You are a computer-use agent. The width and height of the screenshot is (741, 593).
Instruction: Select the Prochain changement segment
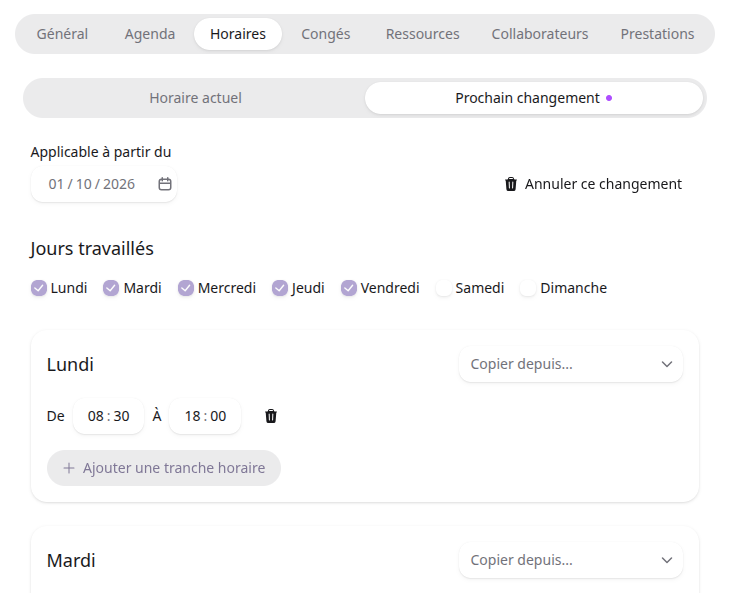[534, 98]
